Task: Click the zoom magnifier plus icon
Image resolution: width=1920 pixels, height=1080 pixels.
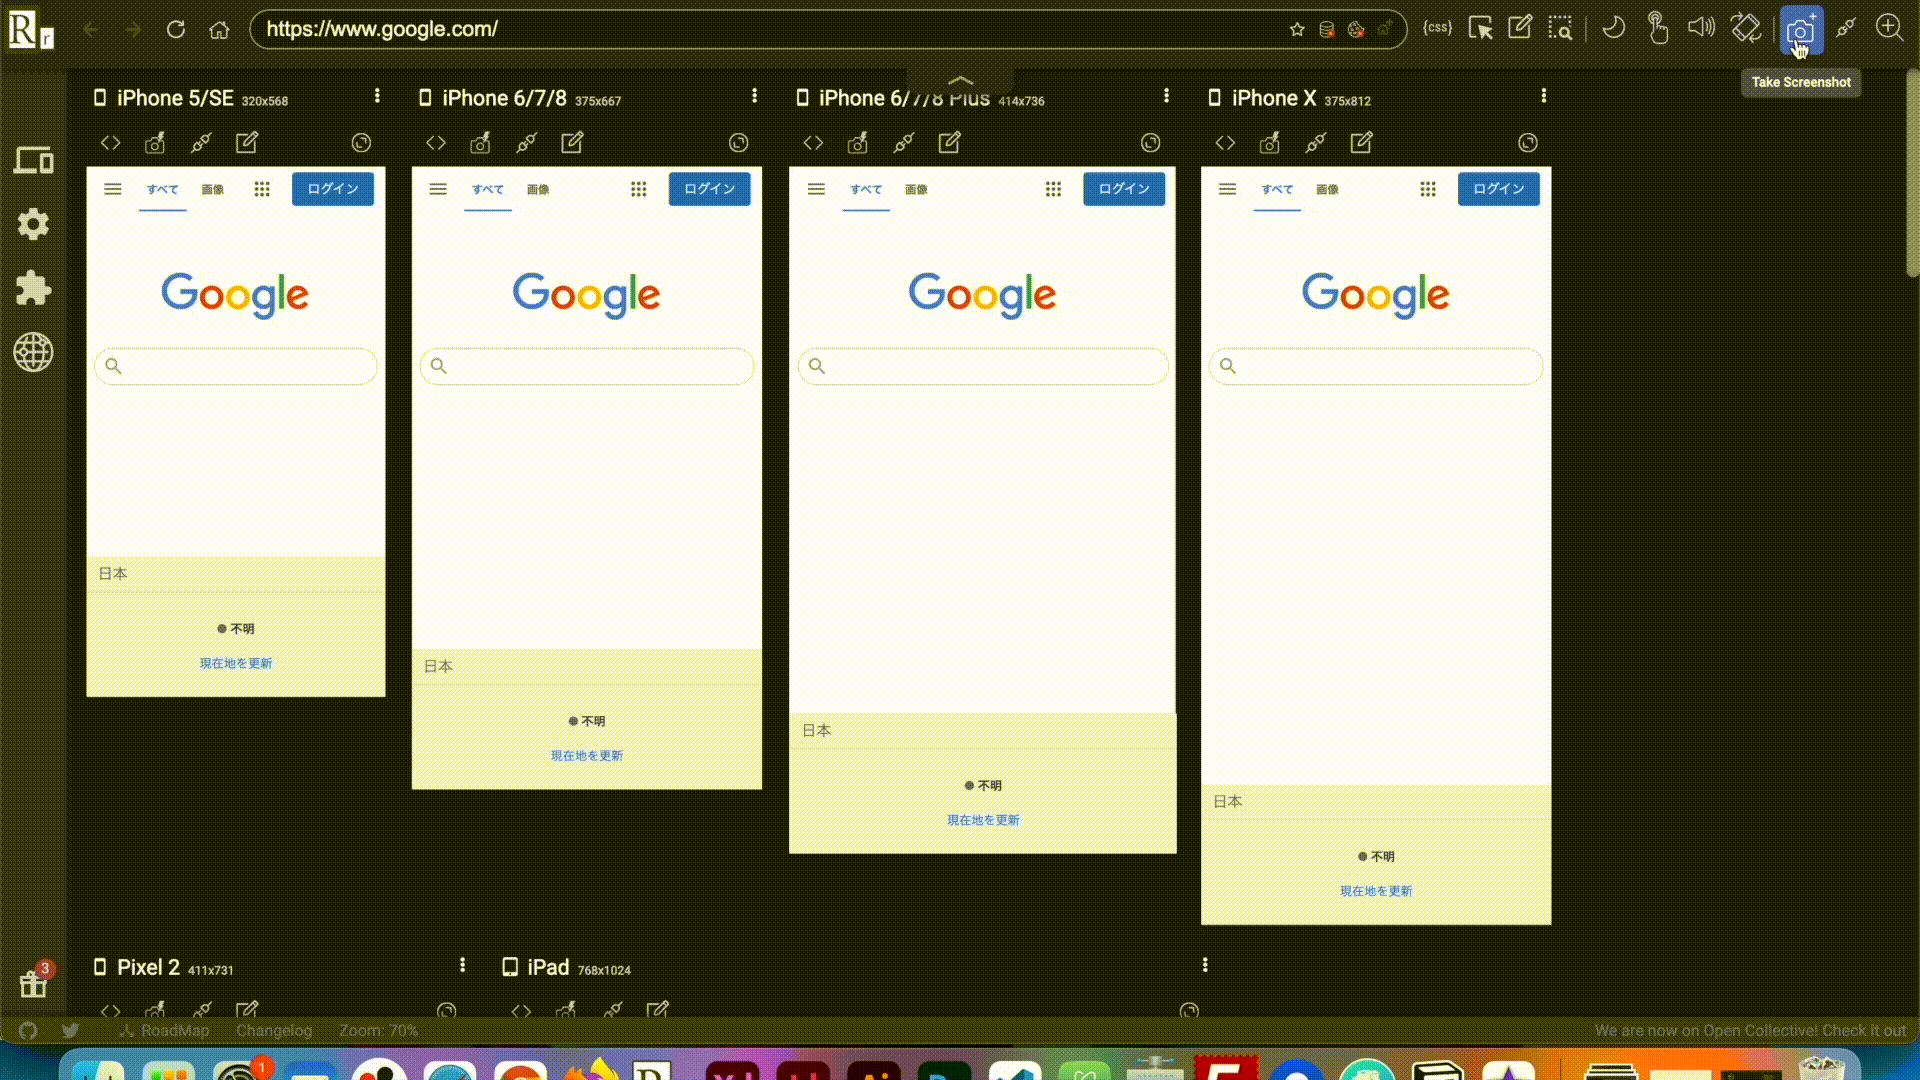Action: (x=1889, y=28)
